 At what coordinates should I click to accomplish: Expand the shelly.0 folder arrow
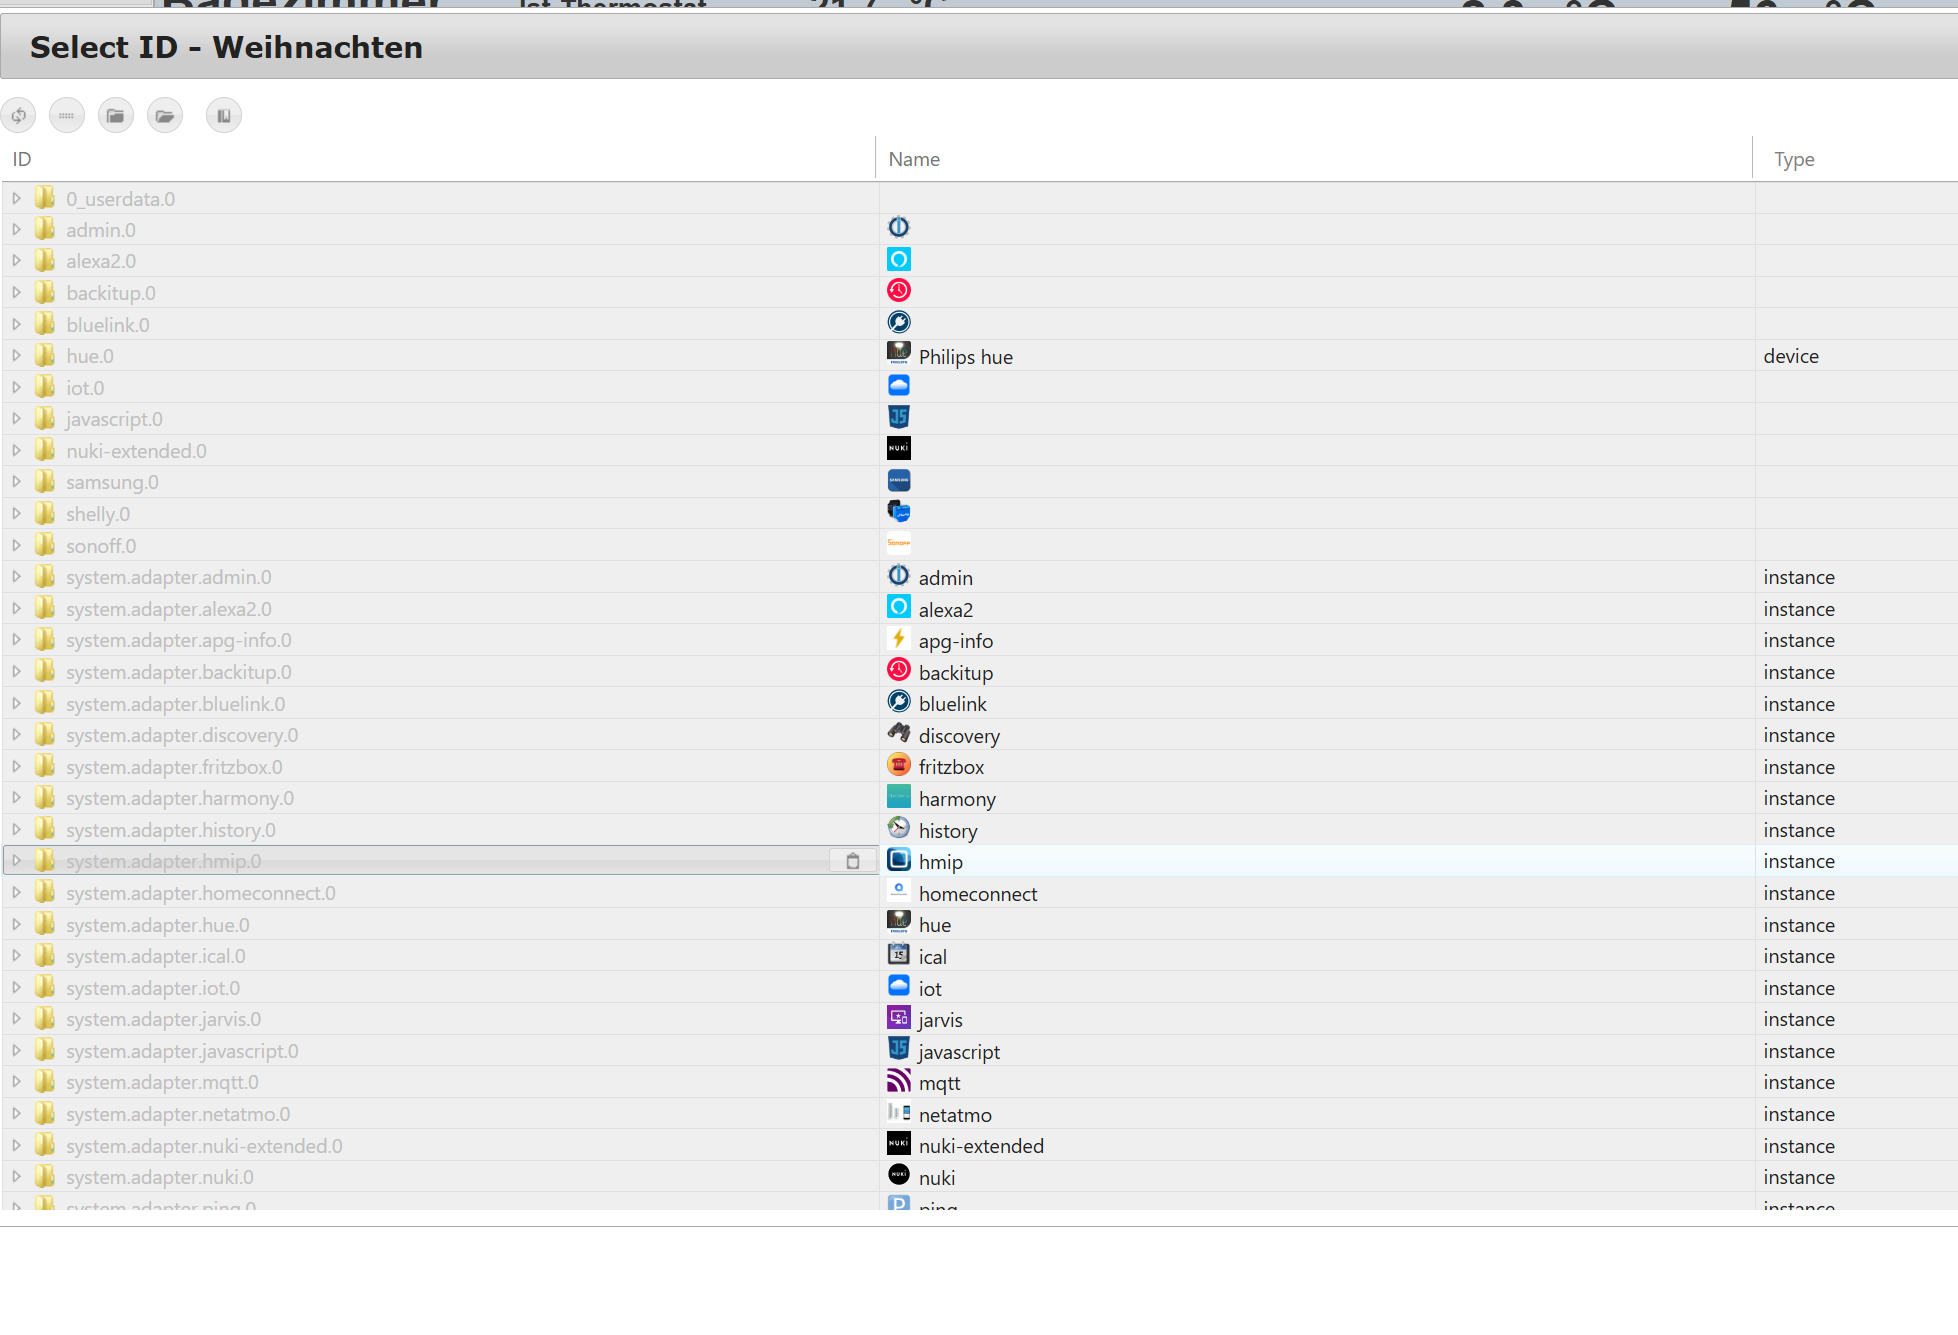pyautogui.click(x=16, y=514)
